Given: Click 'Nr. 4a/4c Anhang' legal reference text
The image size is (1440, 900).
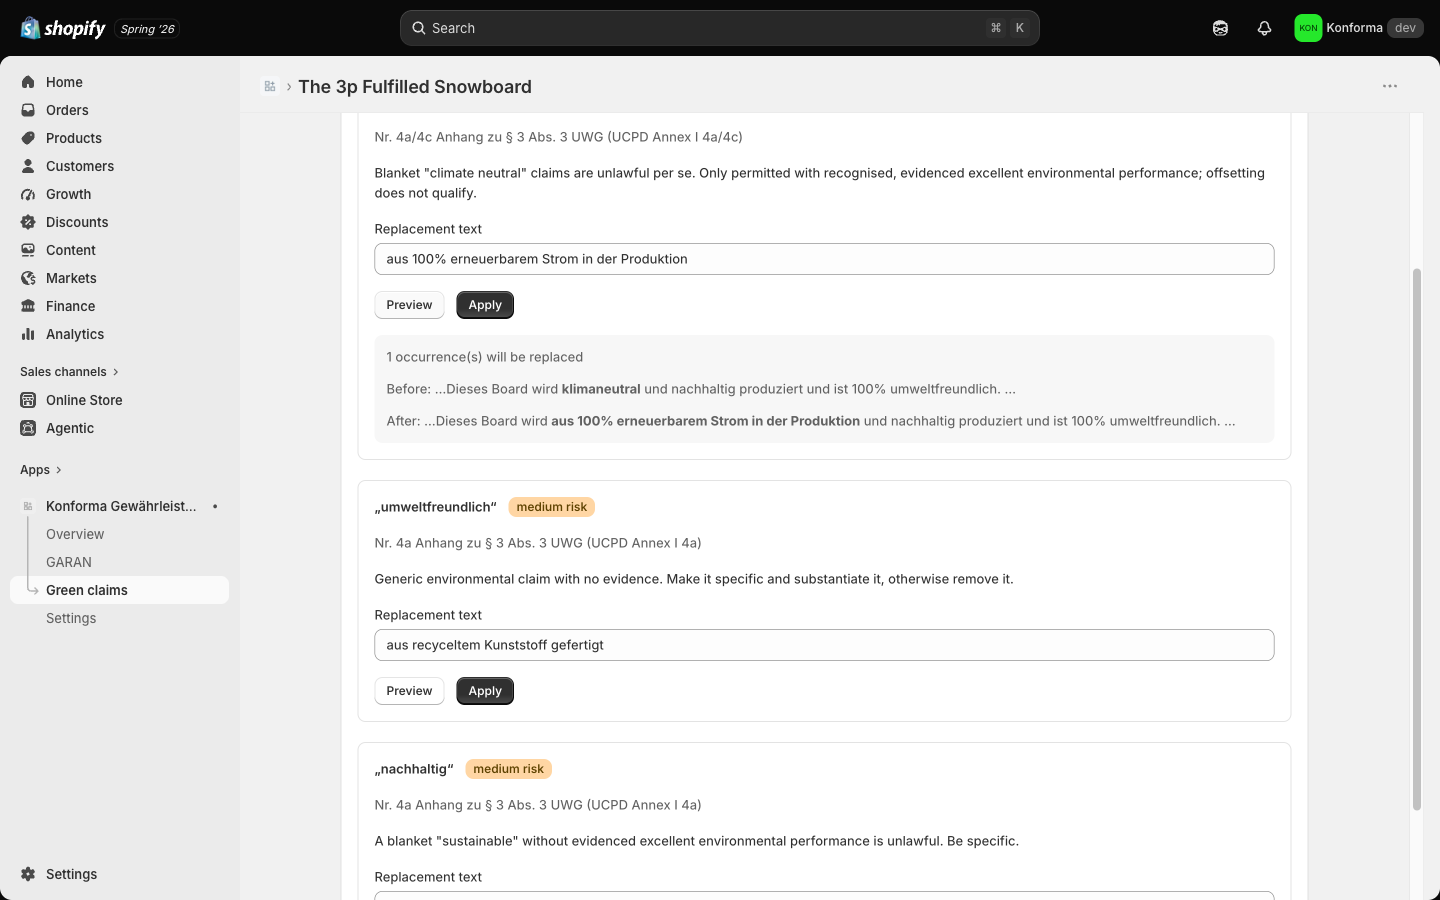Looking at the screenshot, I should [558, 137].
